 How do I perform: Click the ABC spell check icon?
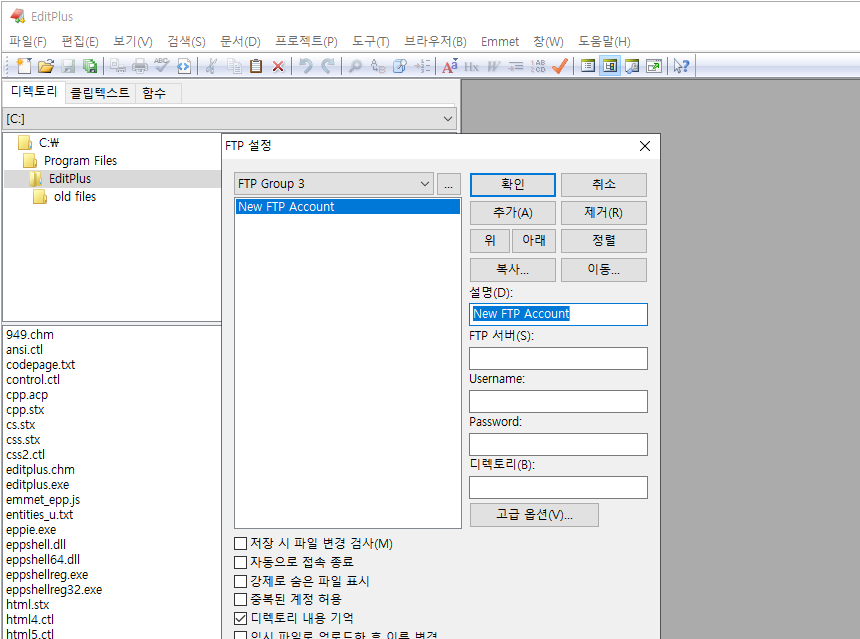[x=161, y=66]
